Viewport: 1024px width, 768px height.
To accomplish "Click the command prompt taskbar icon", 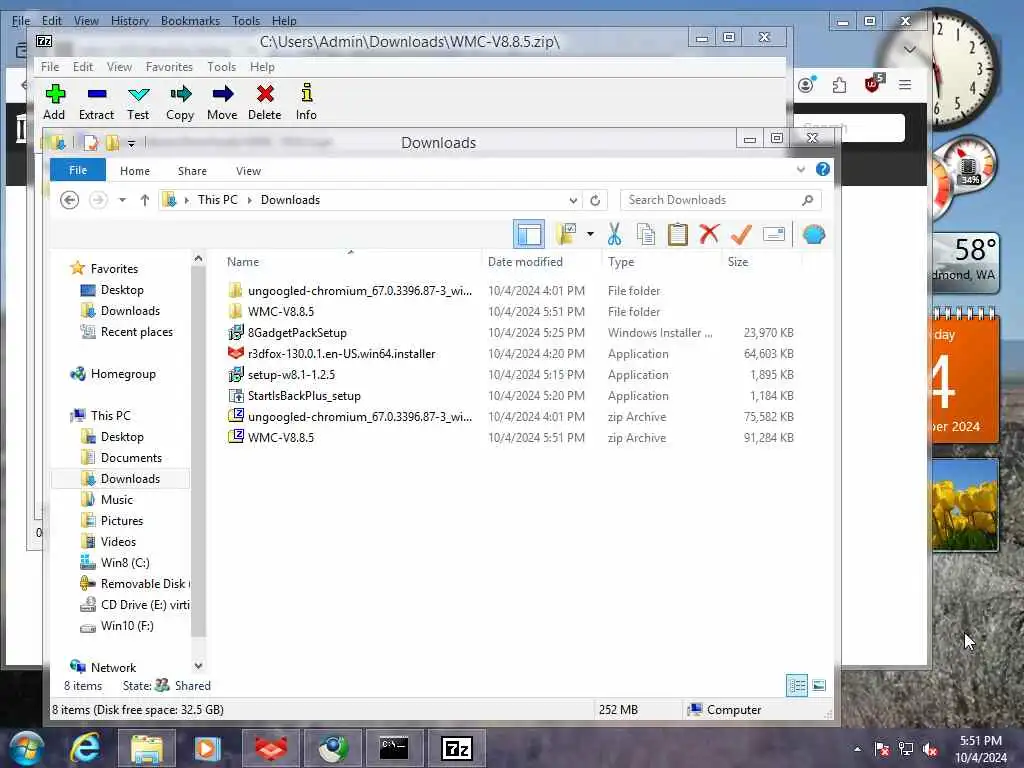I will [x=394, y=748].
